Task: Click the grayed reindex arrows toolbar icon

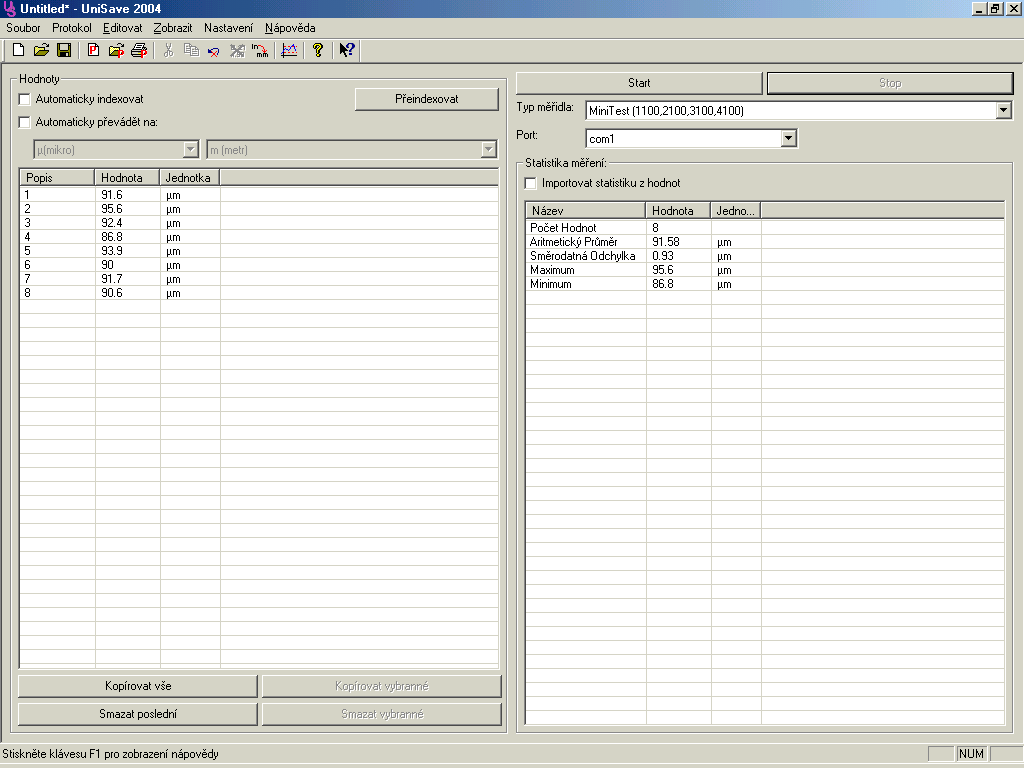Action: pyautogui.click(x=237, y=50)
